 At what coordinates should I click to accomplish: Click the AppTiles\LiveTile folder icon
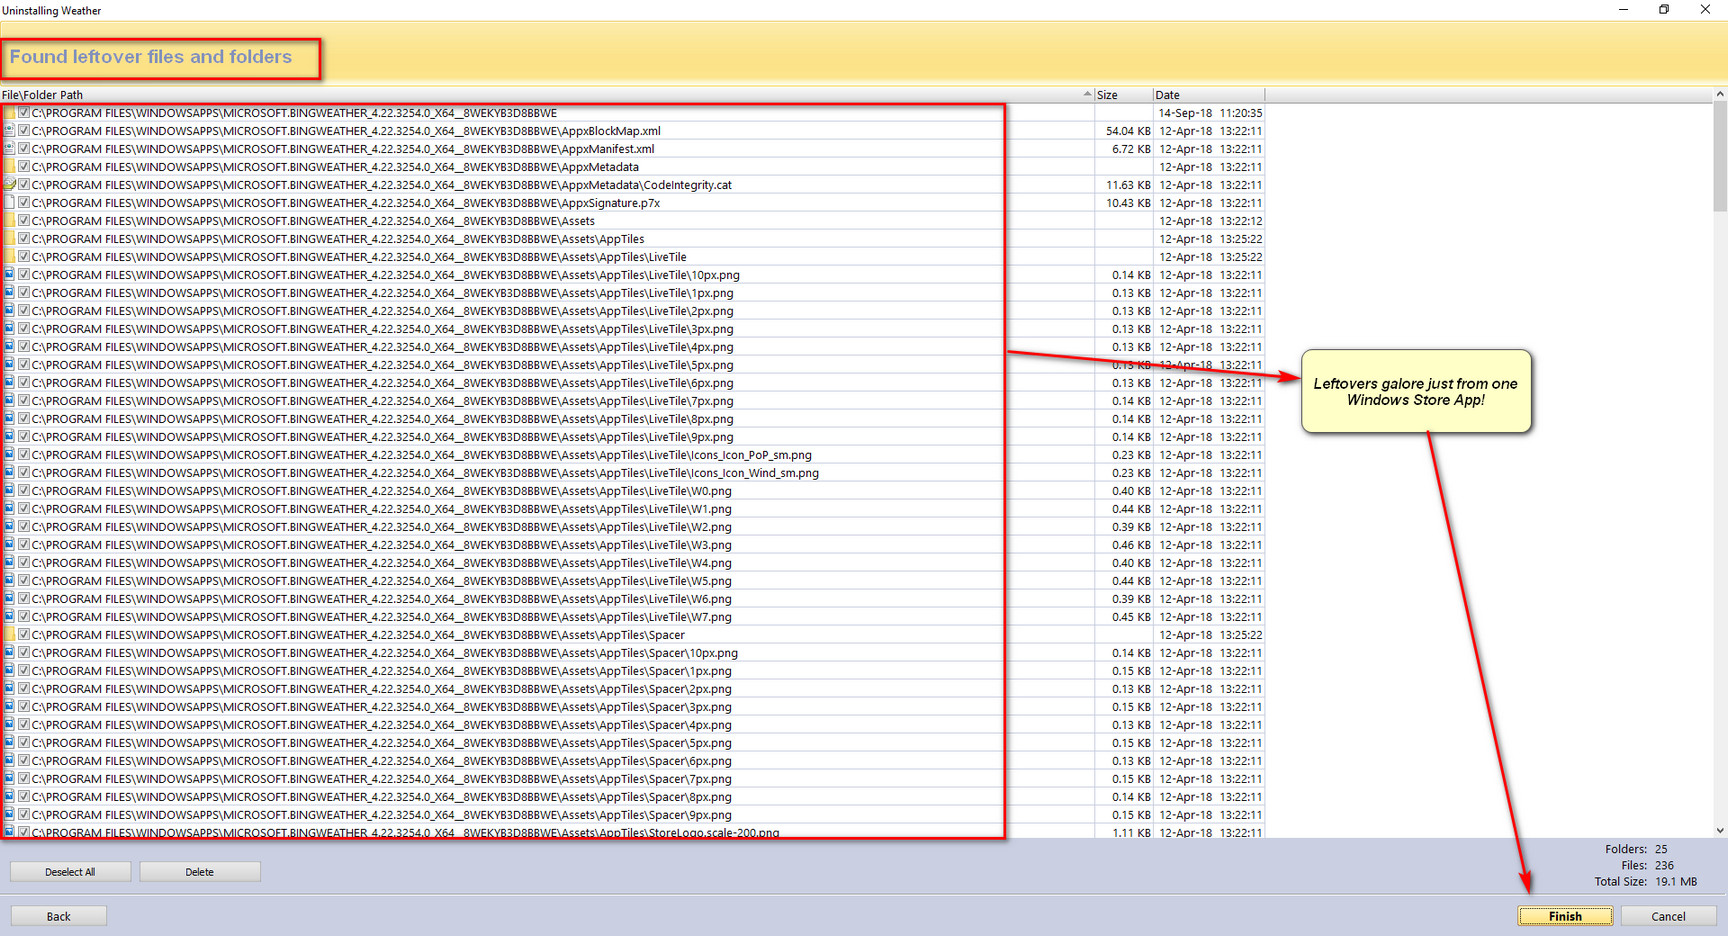tap(9, 257)
